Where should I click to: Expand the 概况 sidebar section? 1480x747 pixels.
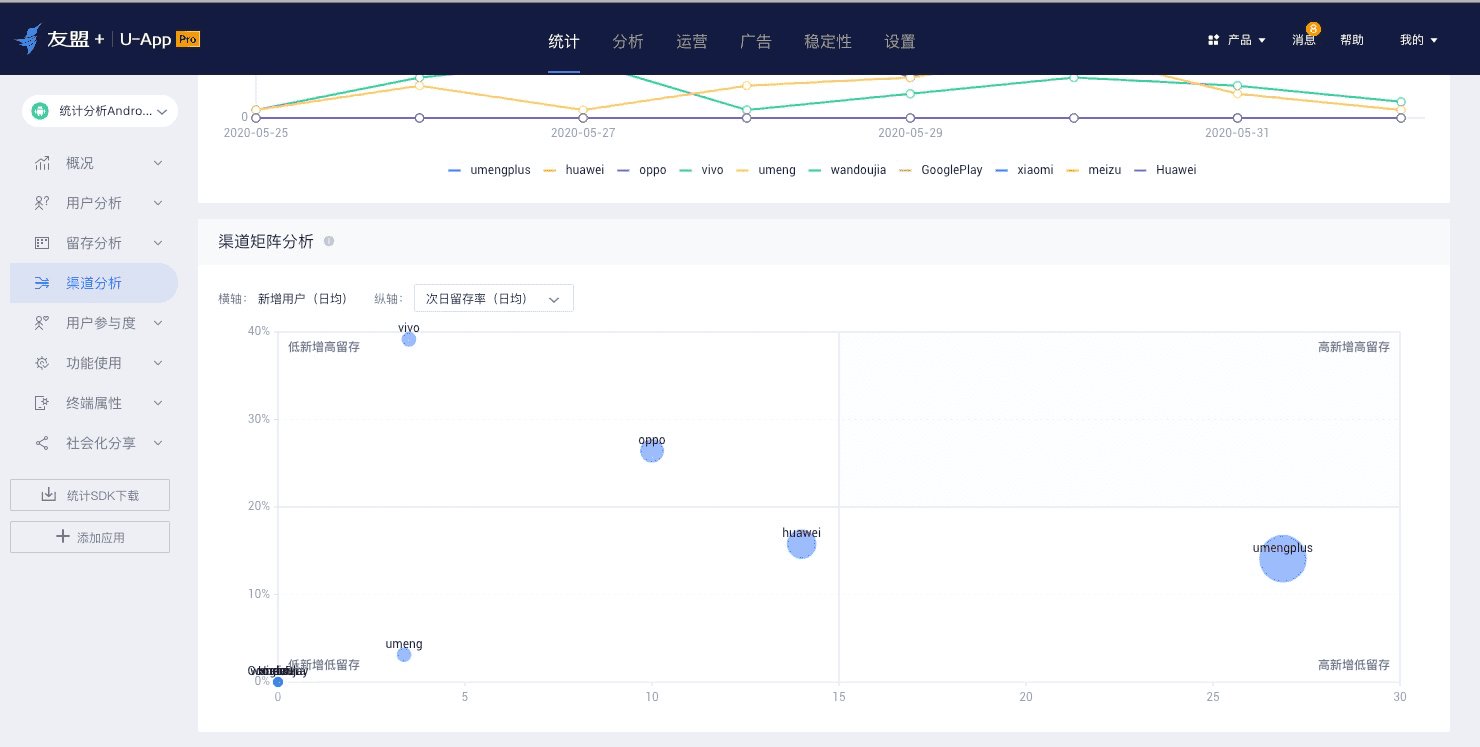coord(157,163)
